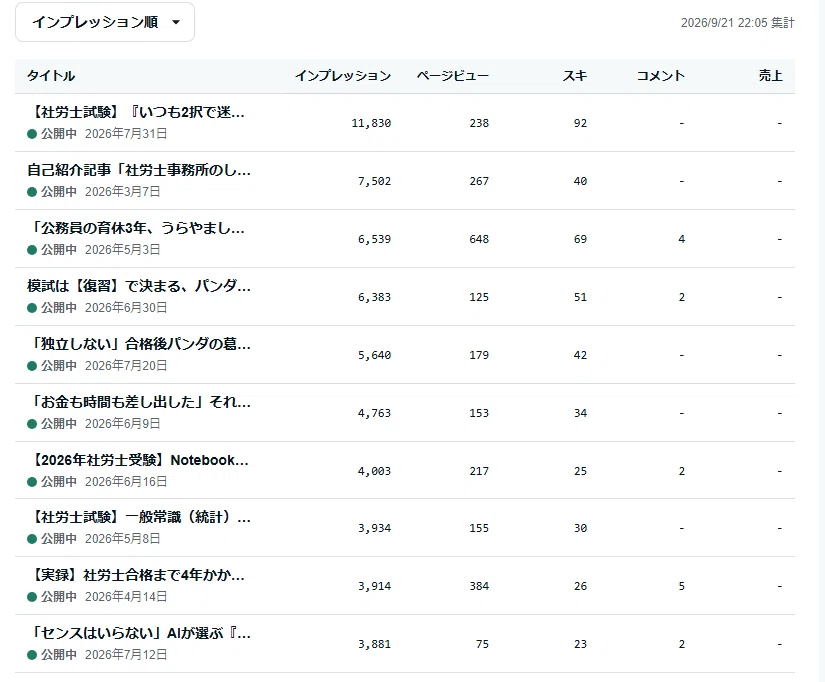Click impression value 4,003
Screen dimensions: 825x682
pyautogui.click(x=375, y=471)
